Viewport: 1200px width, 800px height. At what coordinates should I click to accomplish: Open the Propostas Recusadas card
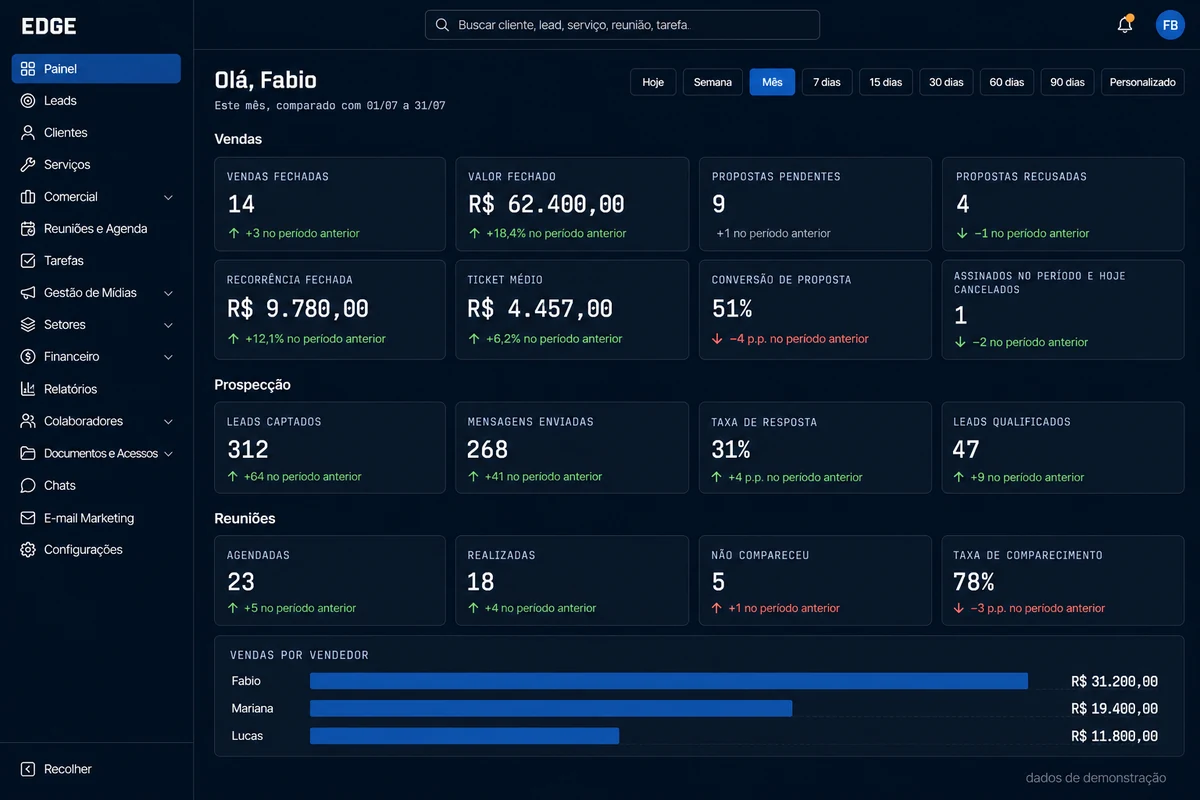[1063, 204]
